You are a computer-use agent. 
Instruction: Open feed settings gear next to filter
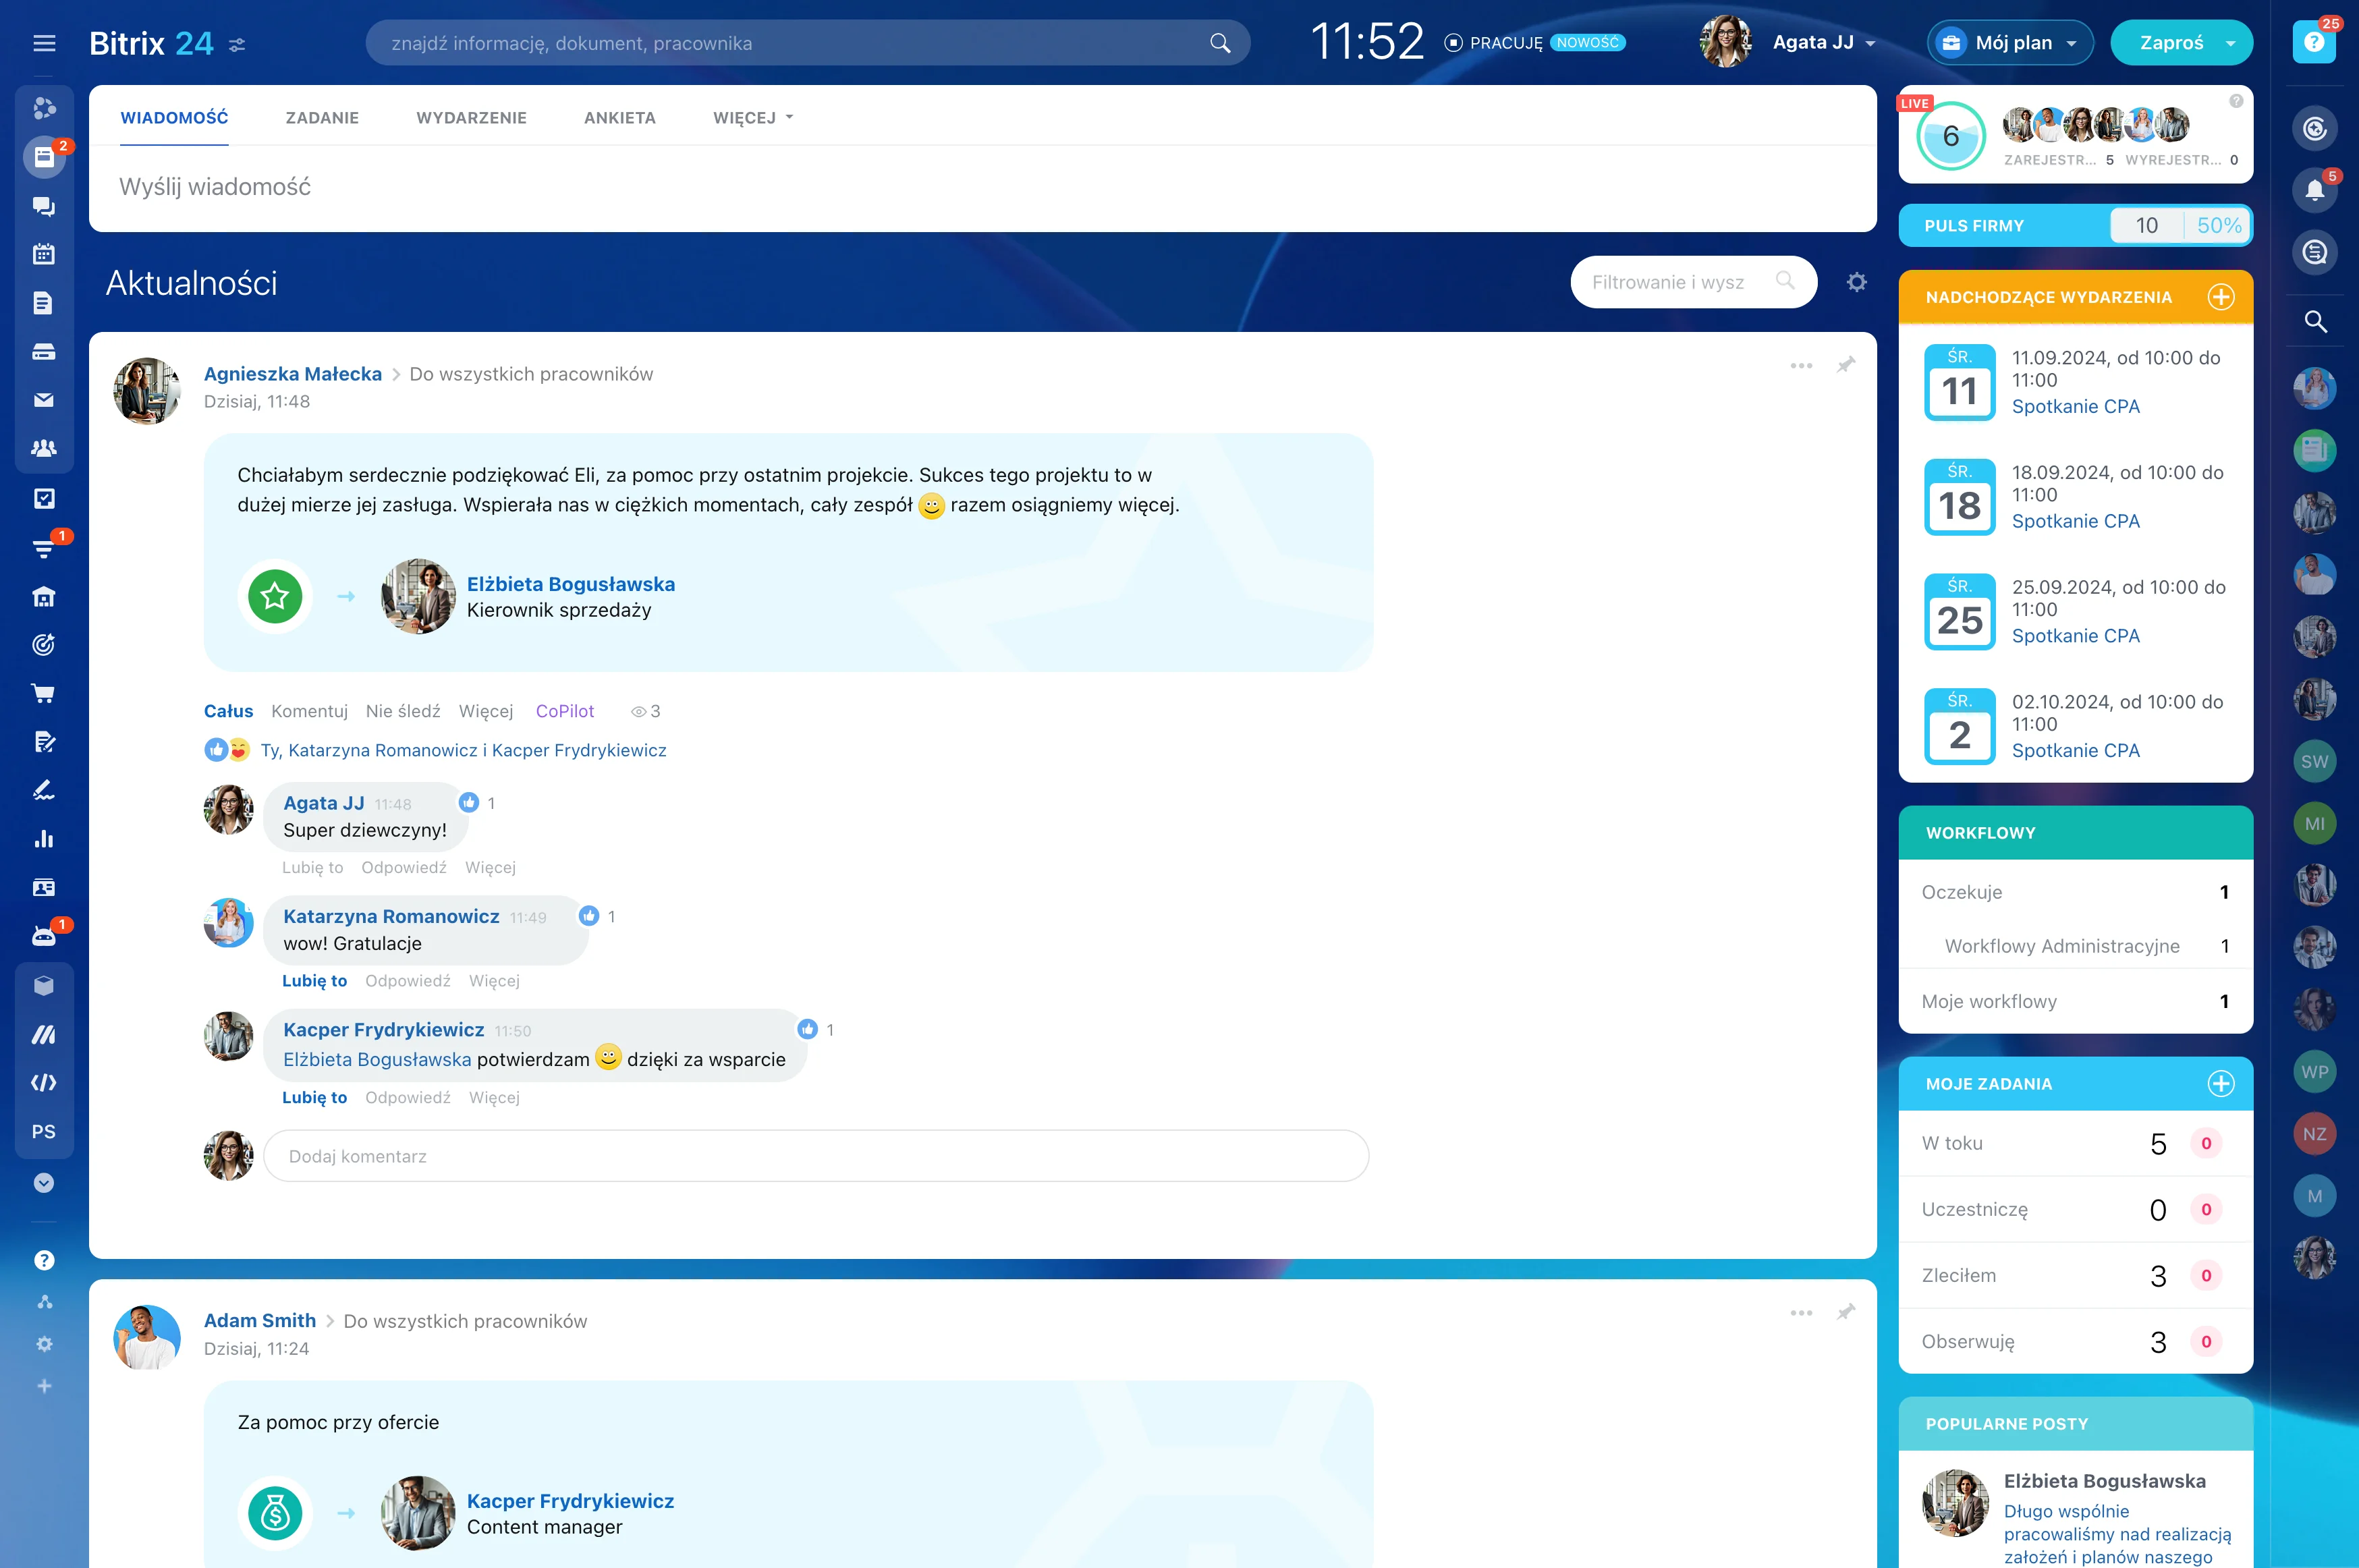pyautogui.click(x=1857, y=282)
